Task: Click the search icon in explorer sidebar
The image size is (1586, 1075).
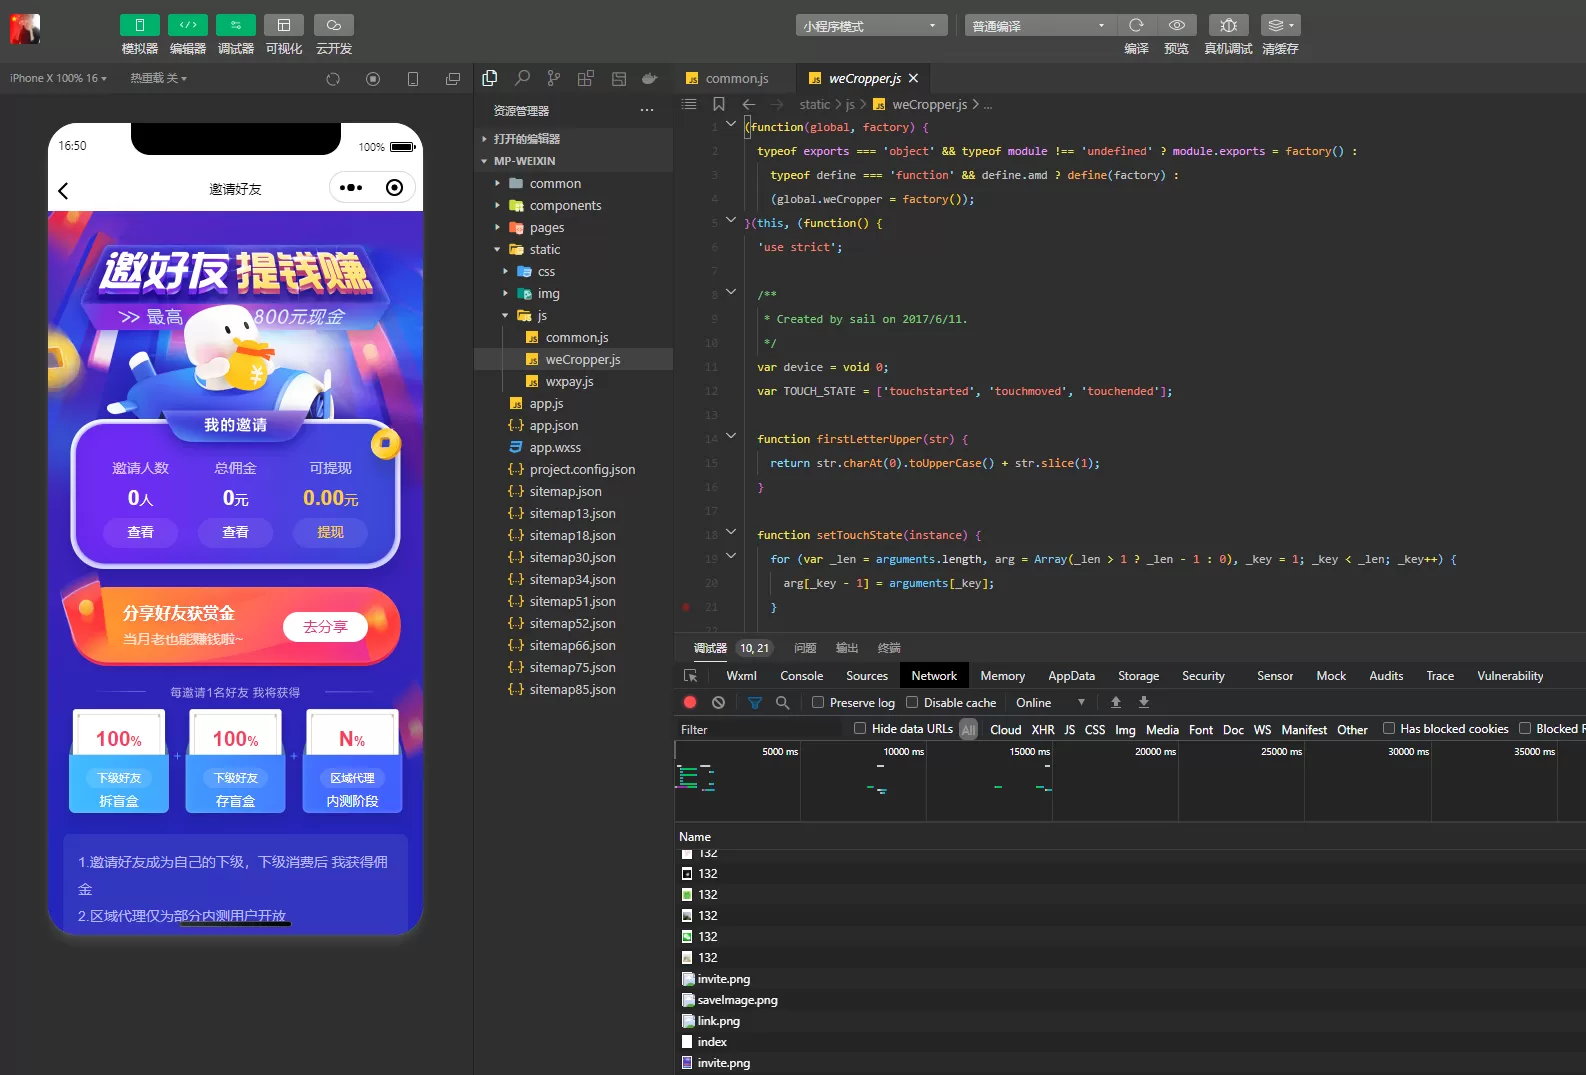Action: click(522, 78)
